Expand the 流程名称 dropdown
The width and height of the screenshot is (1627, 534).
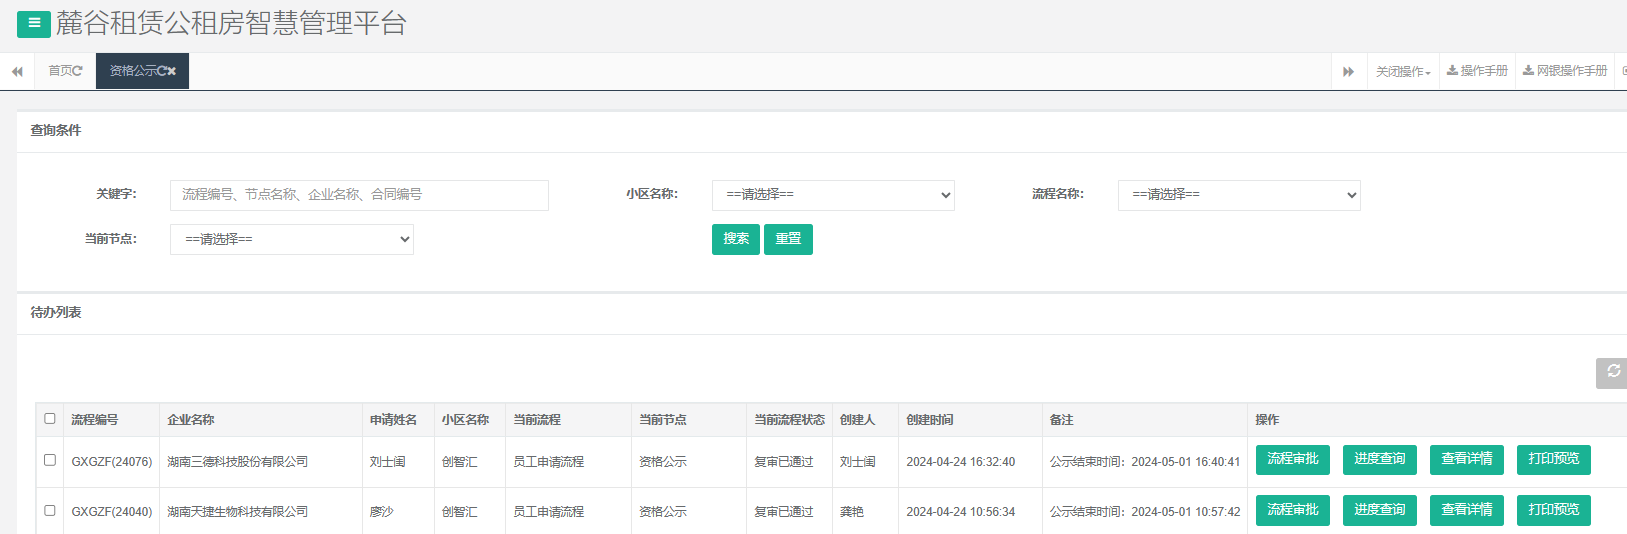pyautogui.click(x=1239, y=195)
